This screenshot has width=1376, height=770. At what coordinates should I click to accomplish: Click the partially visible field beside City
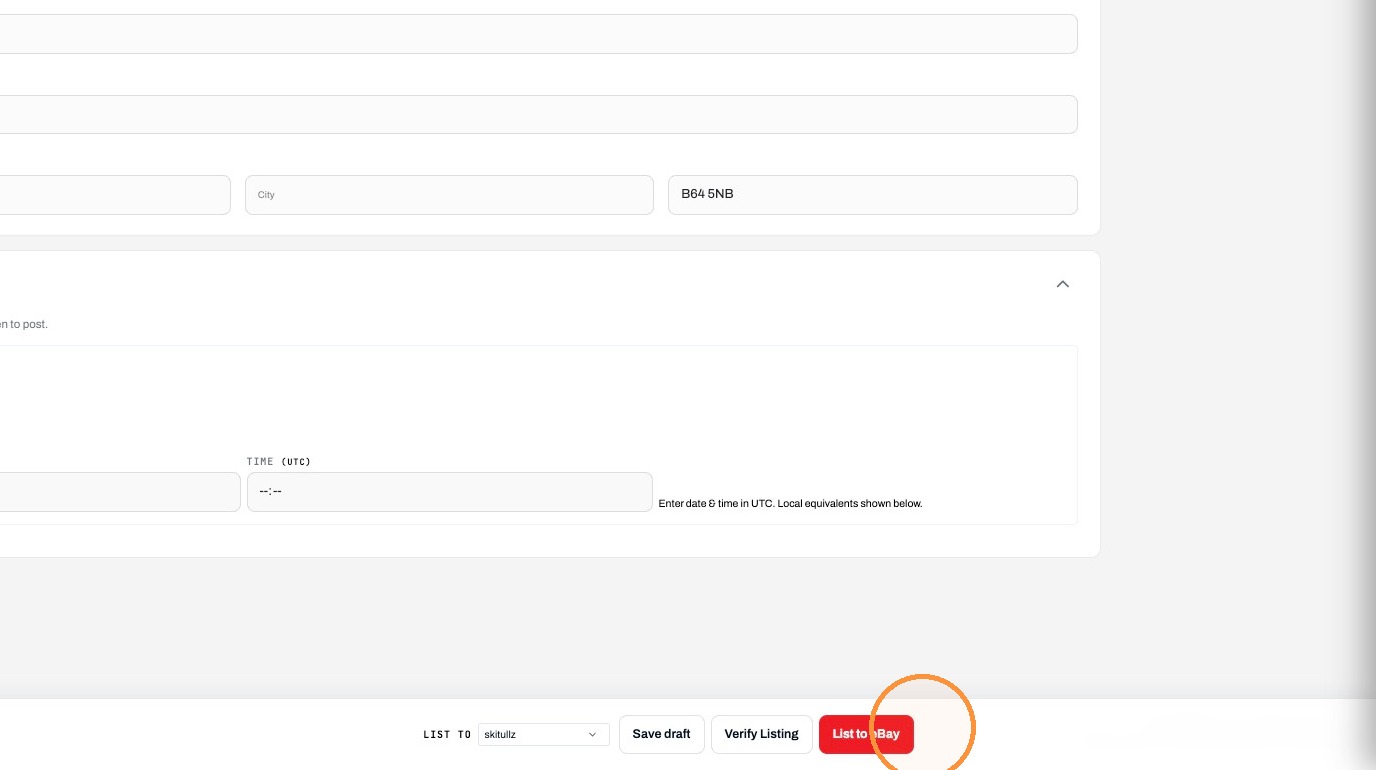click(x=115, y=195)
